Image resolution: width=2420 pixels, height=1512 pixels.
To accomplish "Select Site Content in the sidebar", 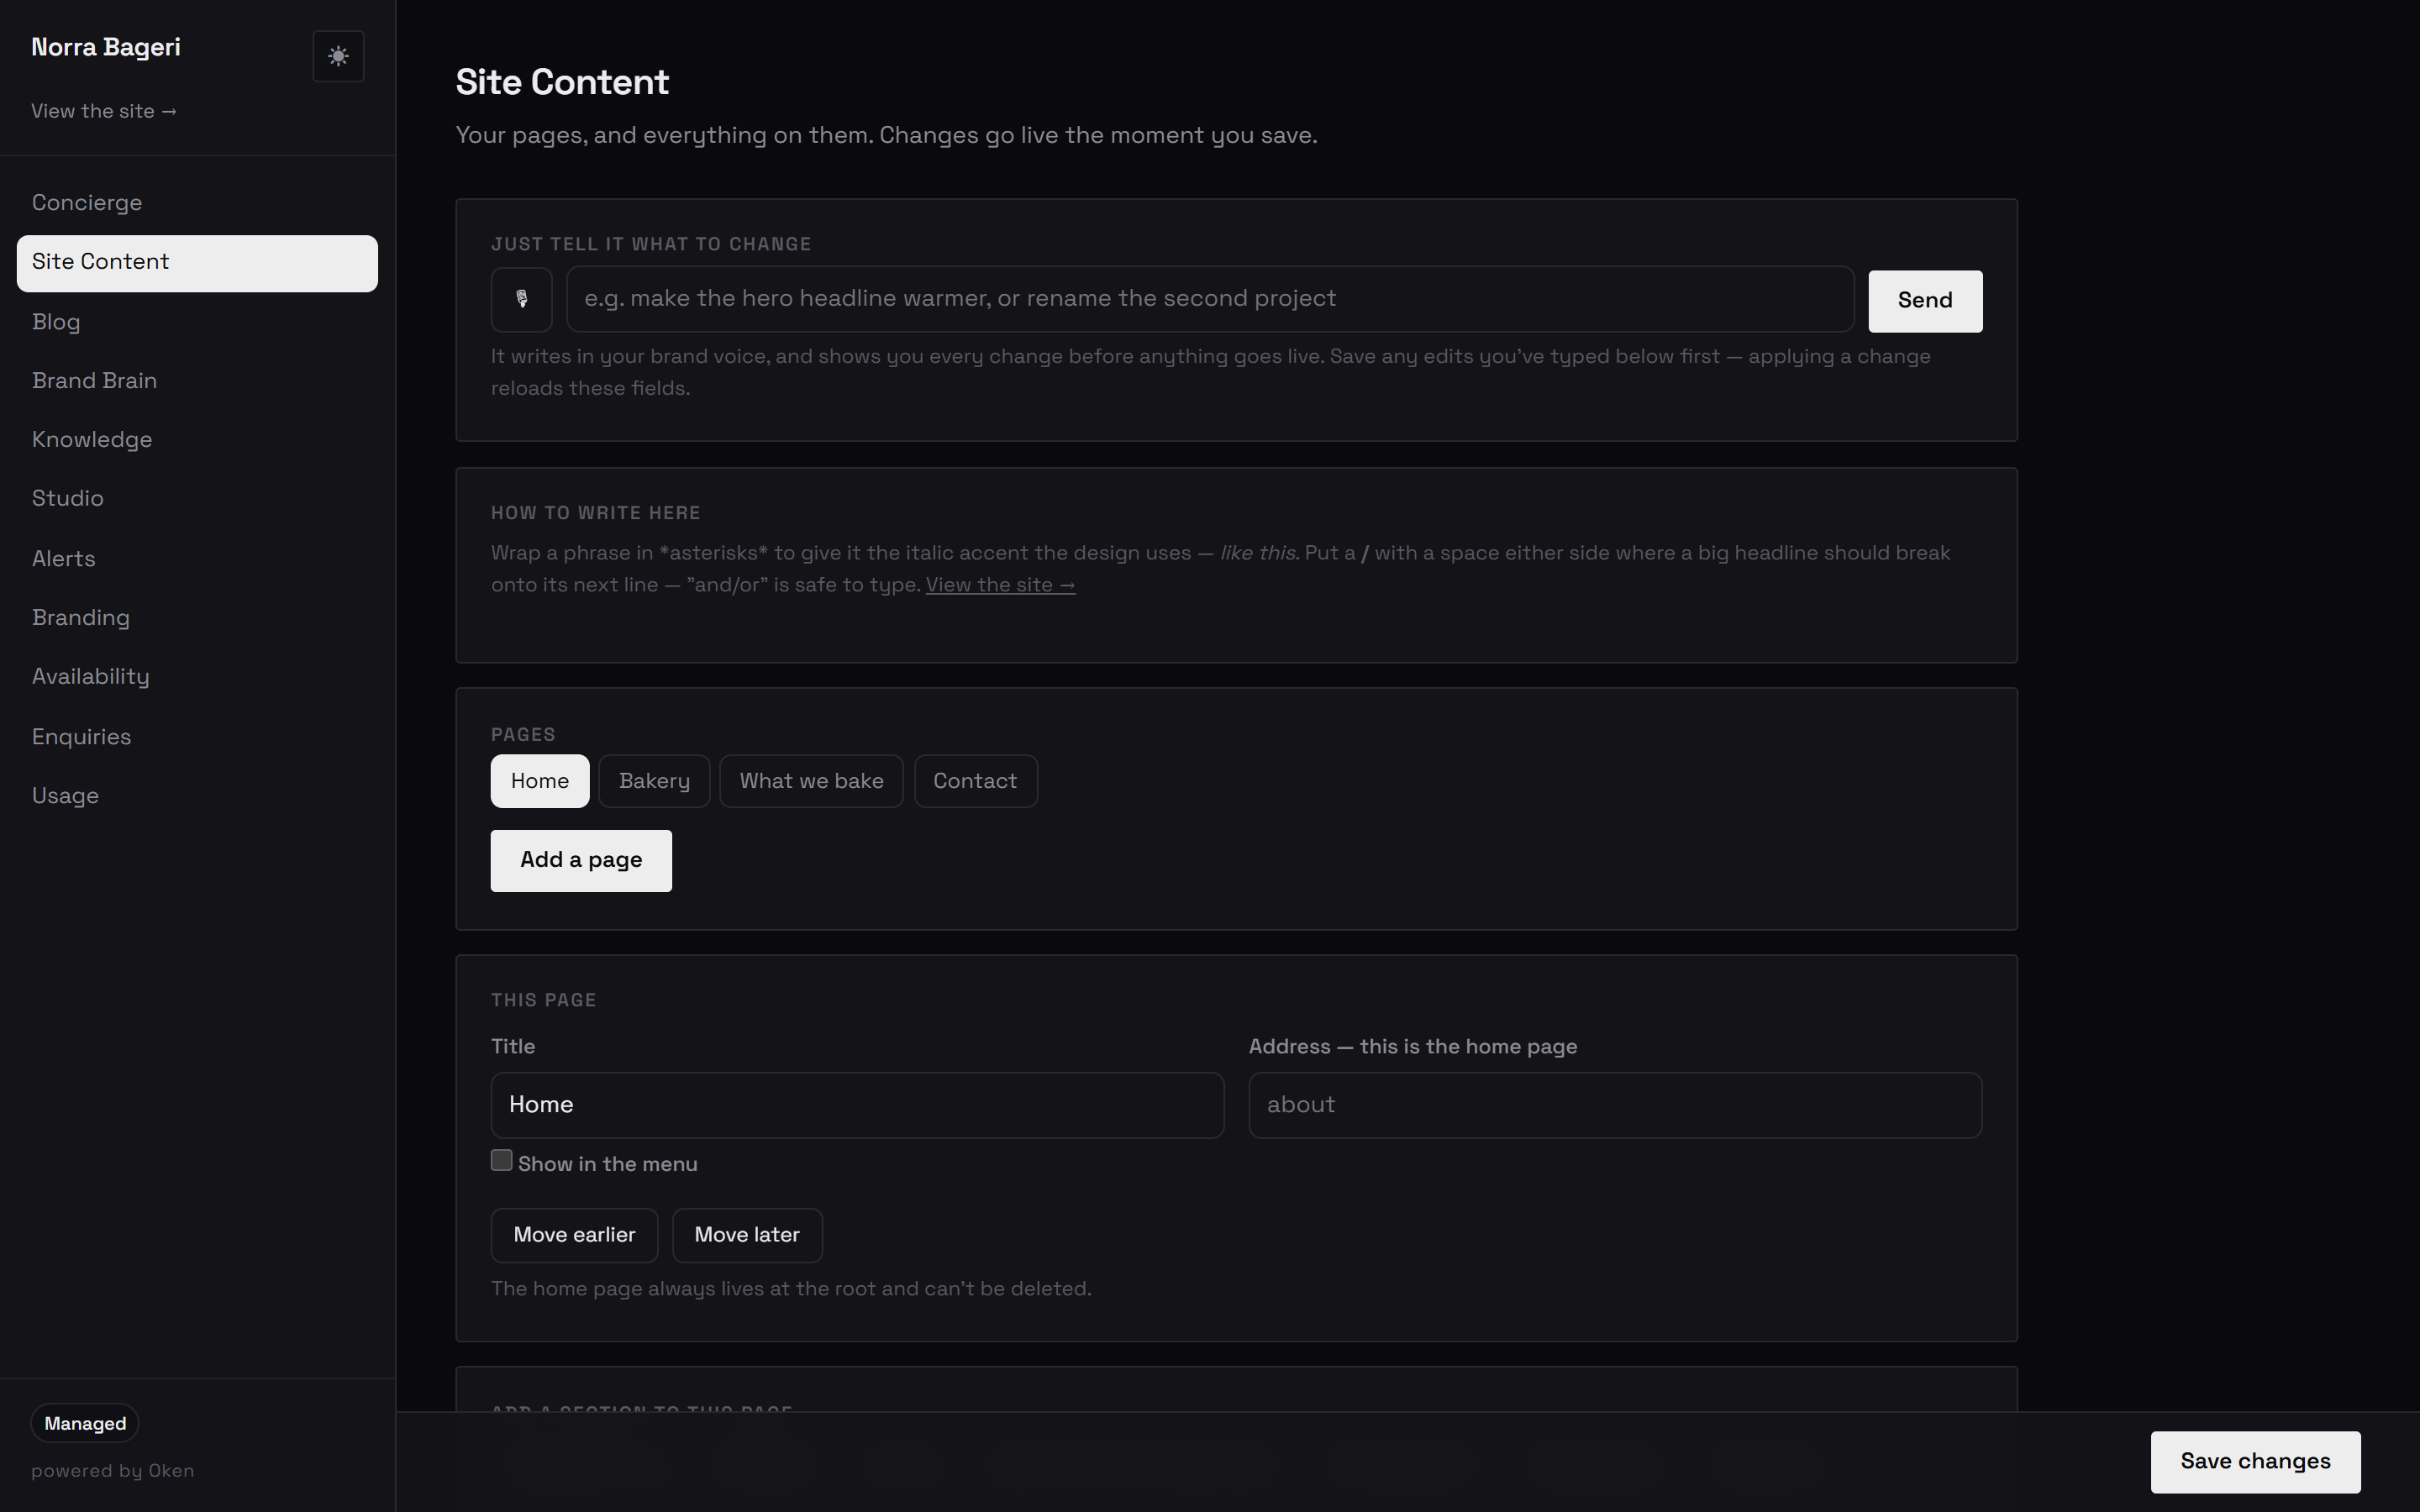I will (197, 263).
